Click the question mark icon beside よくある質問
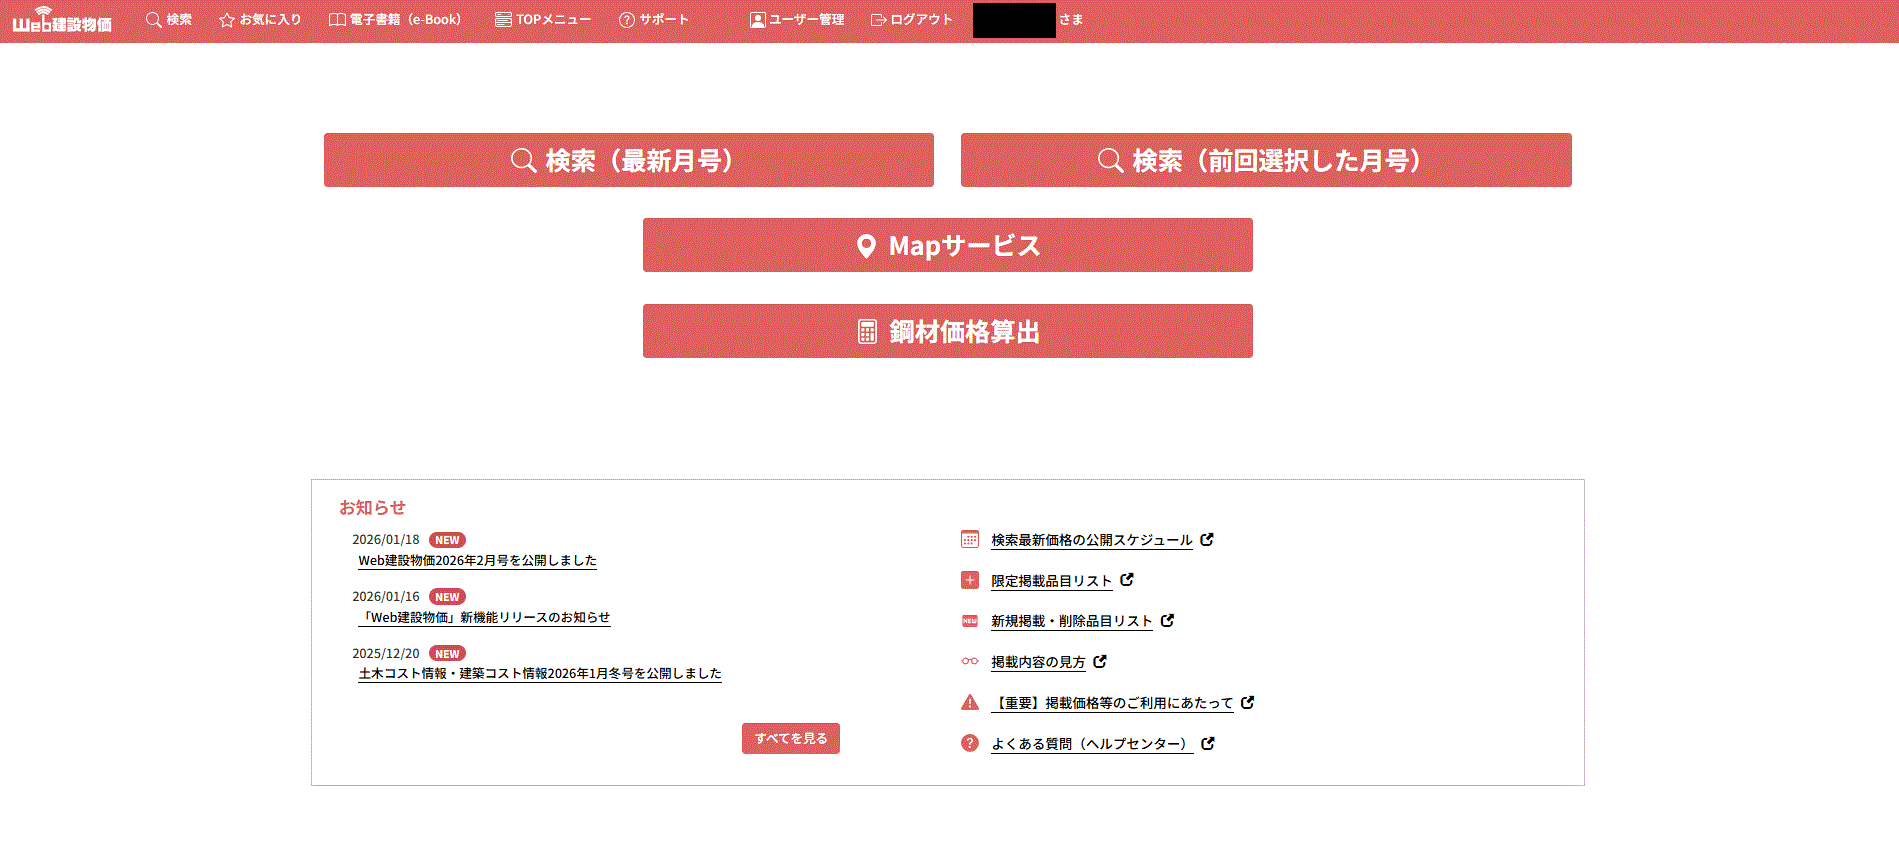 pyautogui.click(x=969, y=743)
